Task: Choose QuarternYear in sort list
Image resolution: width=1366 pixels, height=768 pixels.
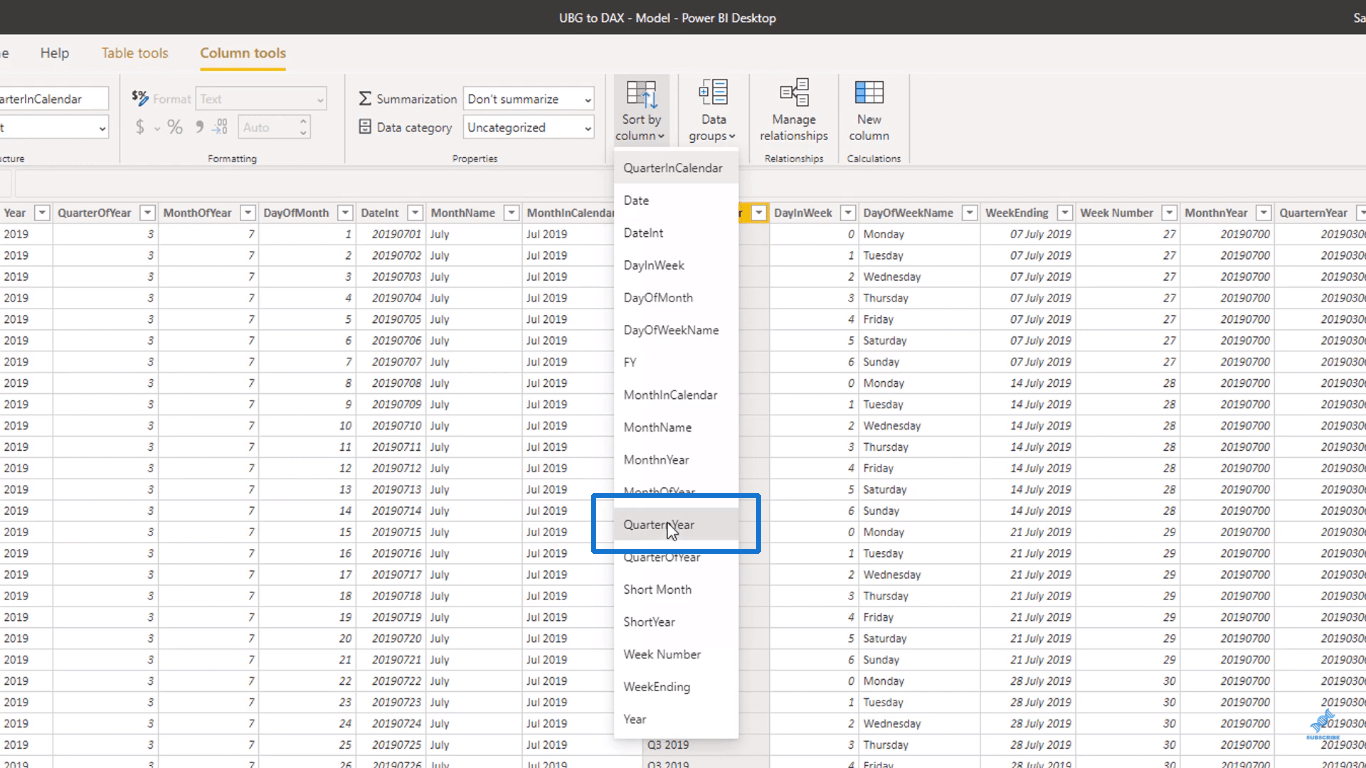Action: tap(676, 524)
